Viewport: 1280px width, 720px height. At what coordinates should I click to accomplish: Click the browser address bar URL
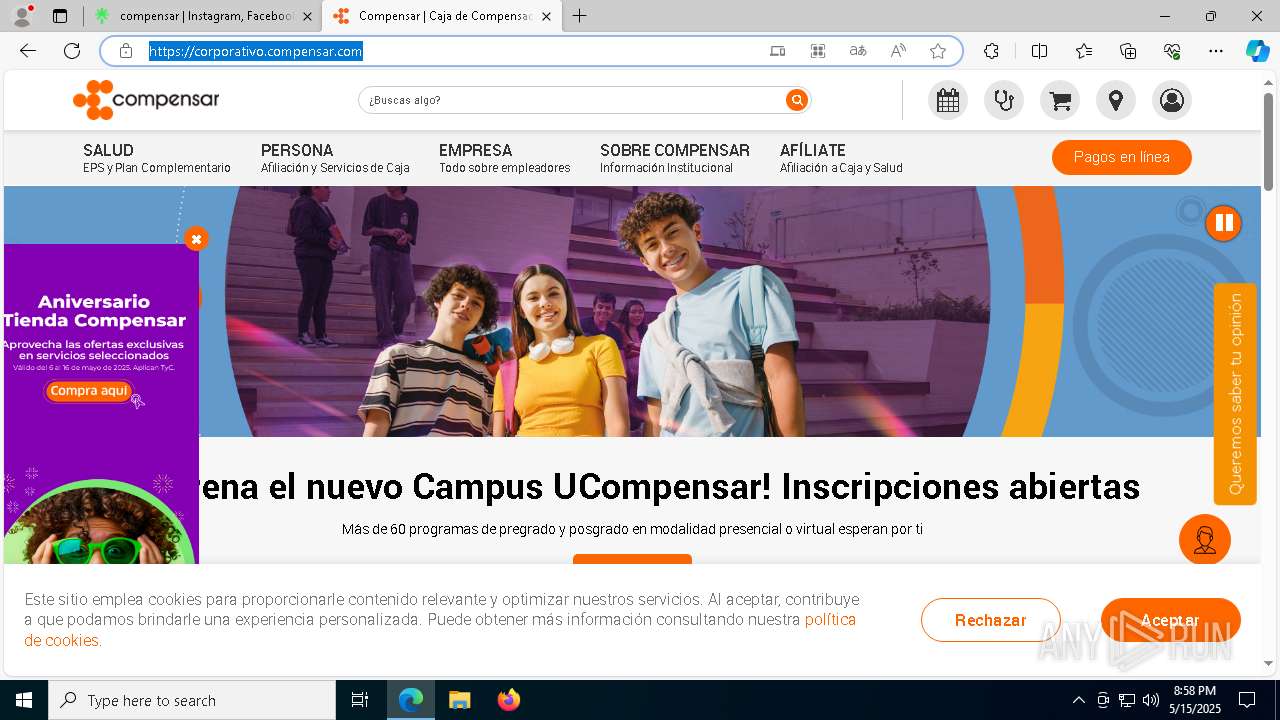(x=256, y=51)
